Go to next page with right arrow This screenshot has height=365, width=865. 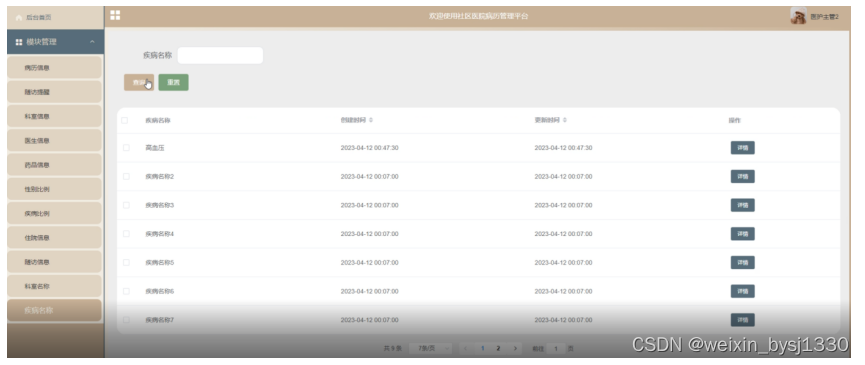[515, 348]
